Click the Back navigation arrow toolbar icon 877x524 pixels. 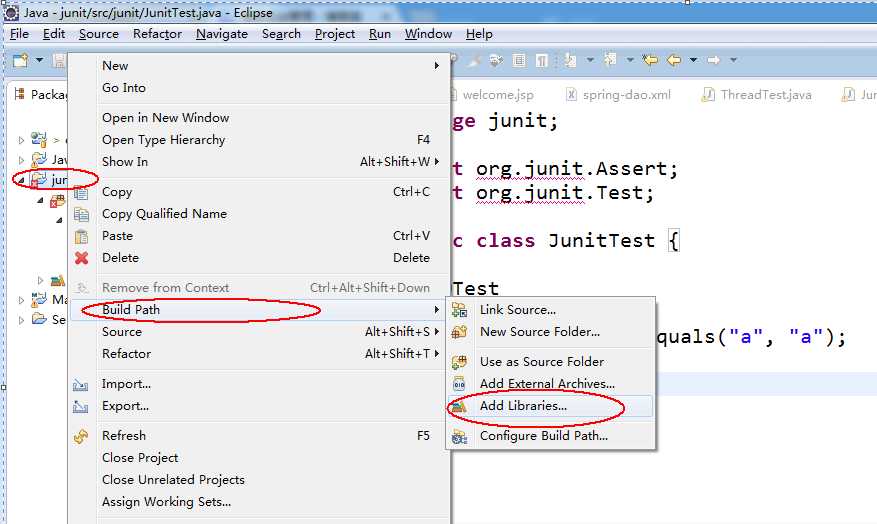point(674,59)
